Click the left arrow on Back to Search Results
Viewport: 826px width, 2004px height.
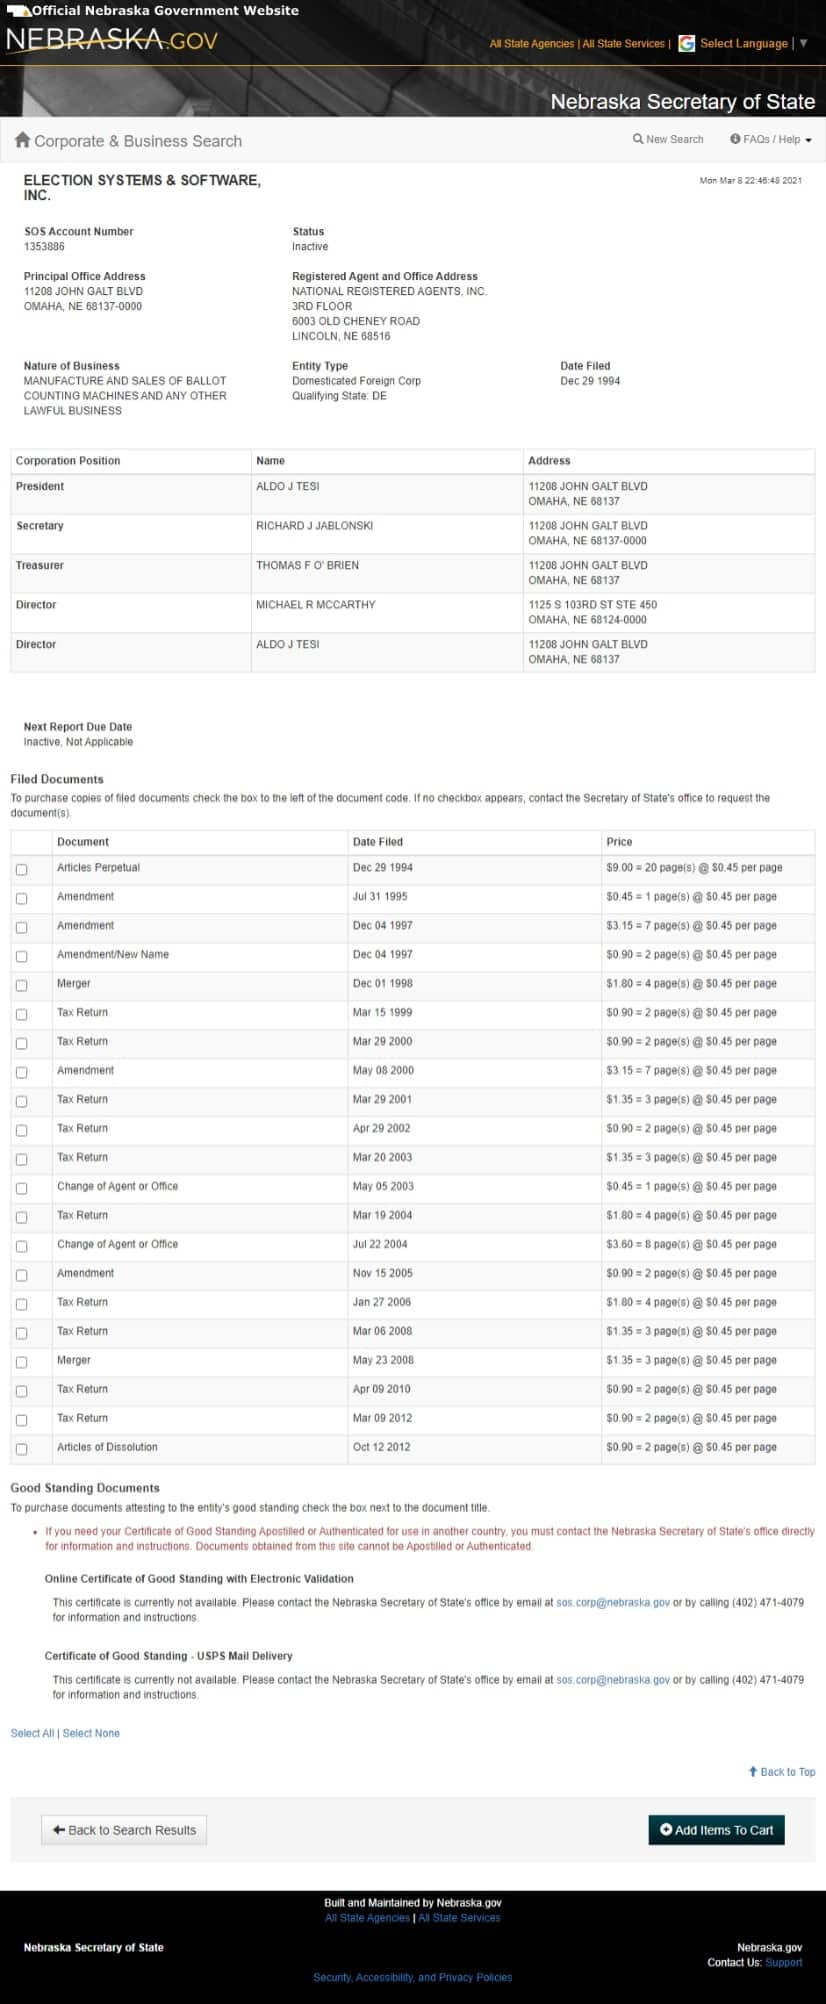[59, 1829]
